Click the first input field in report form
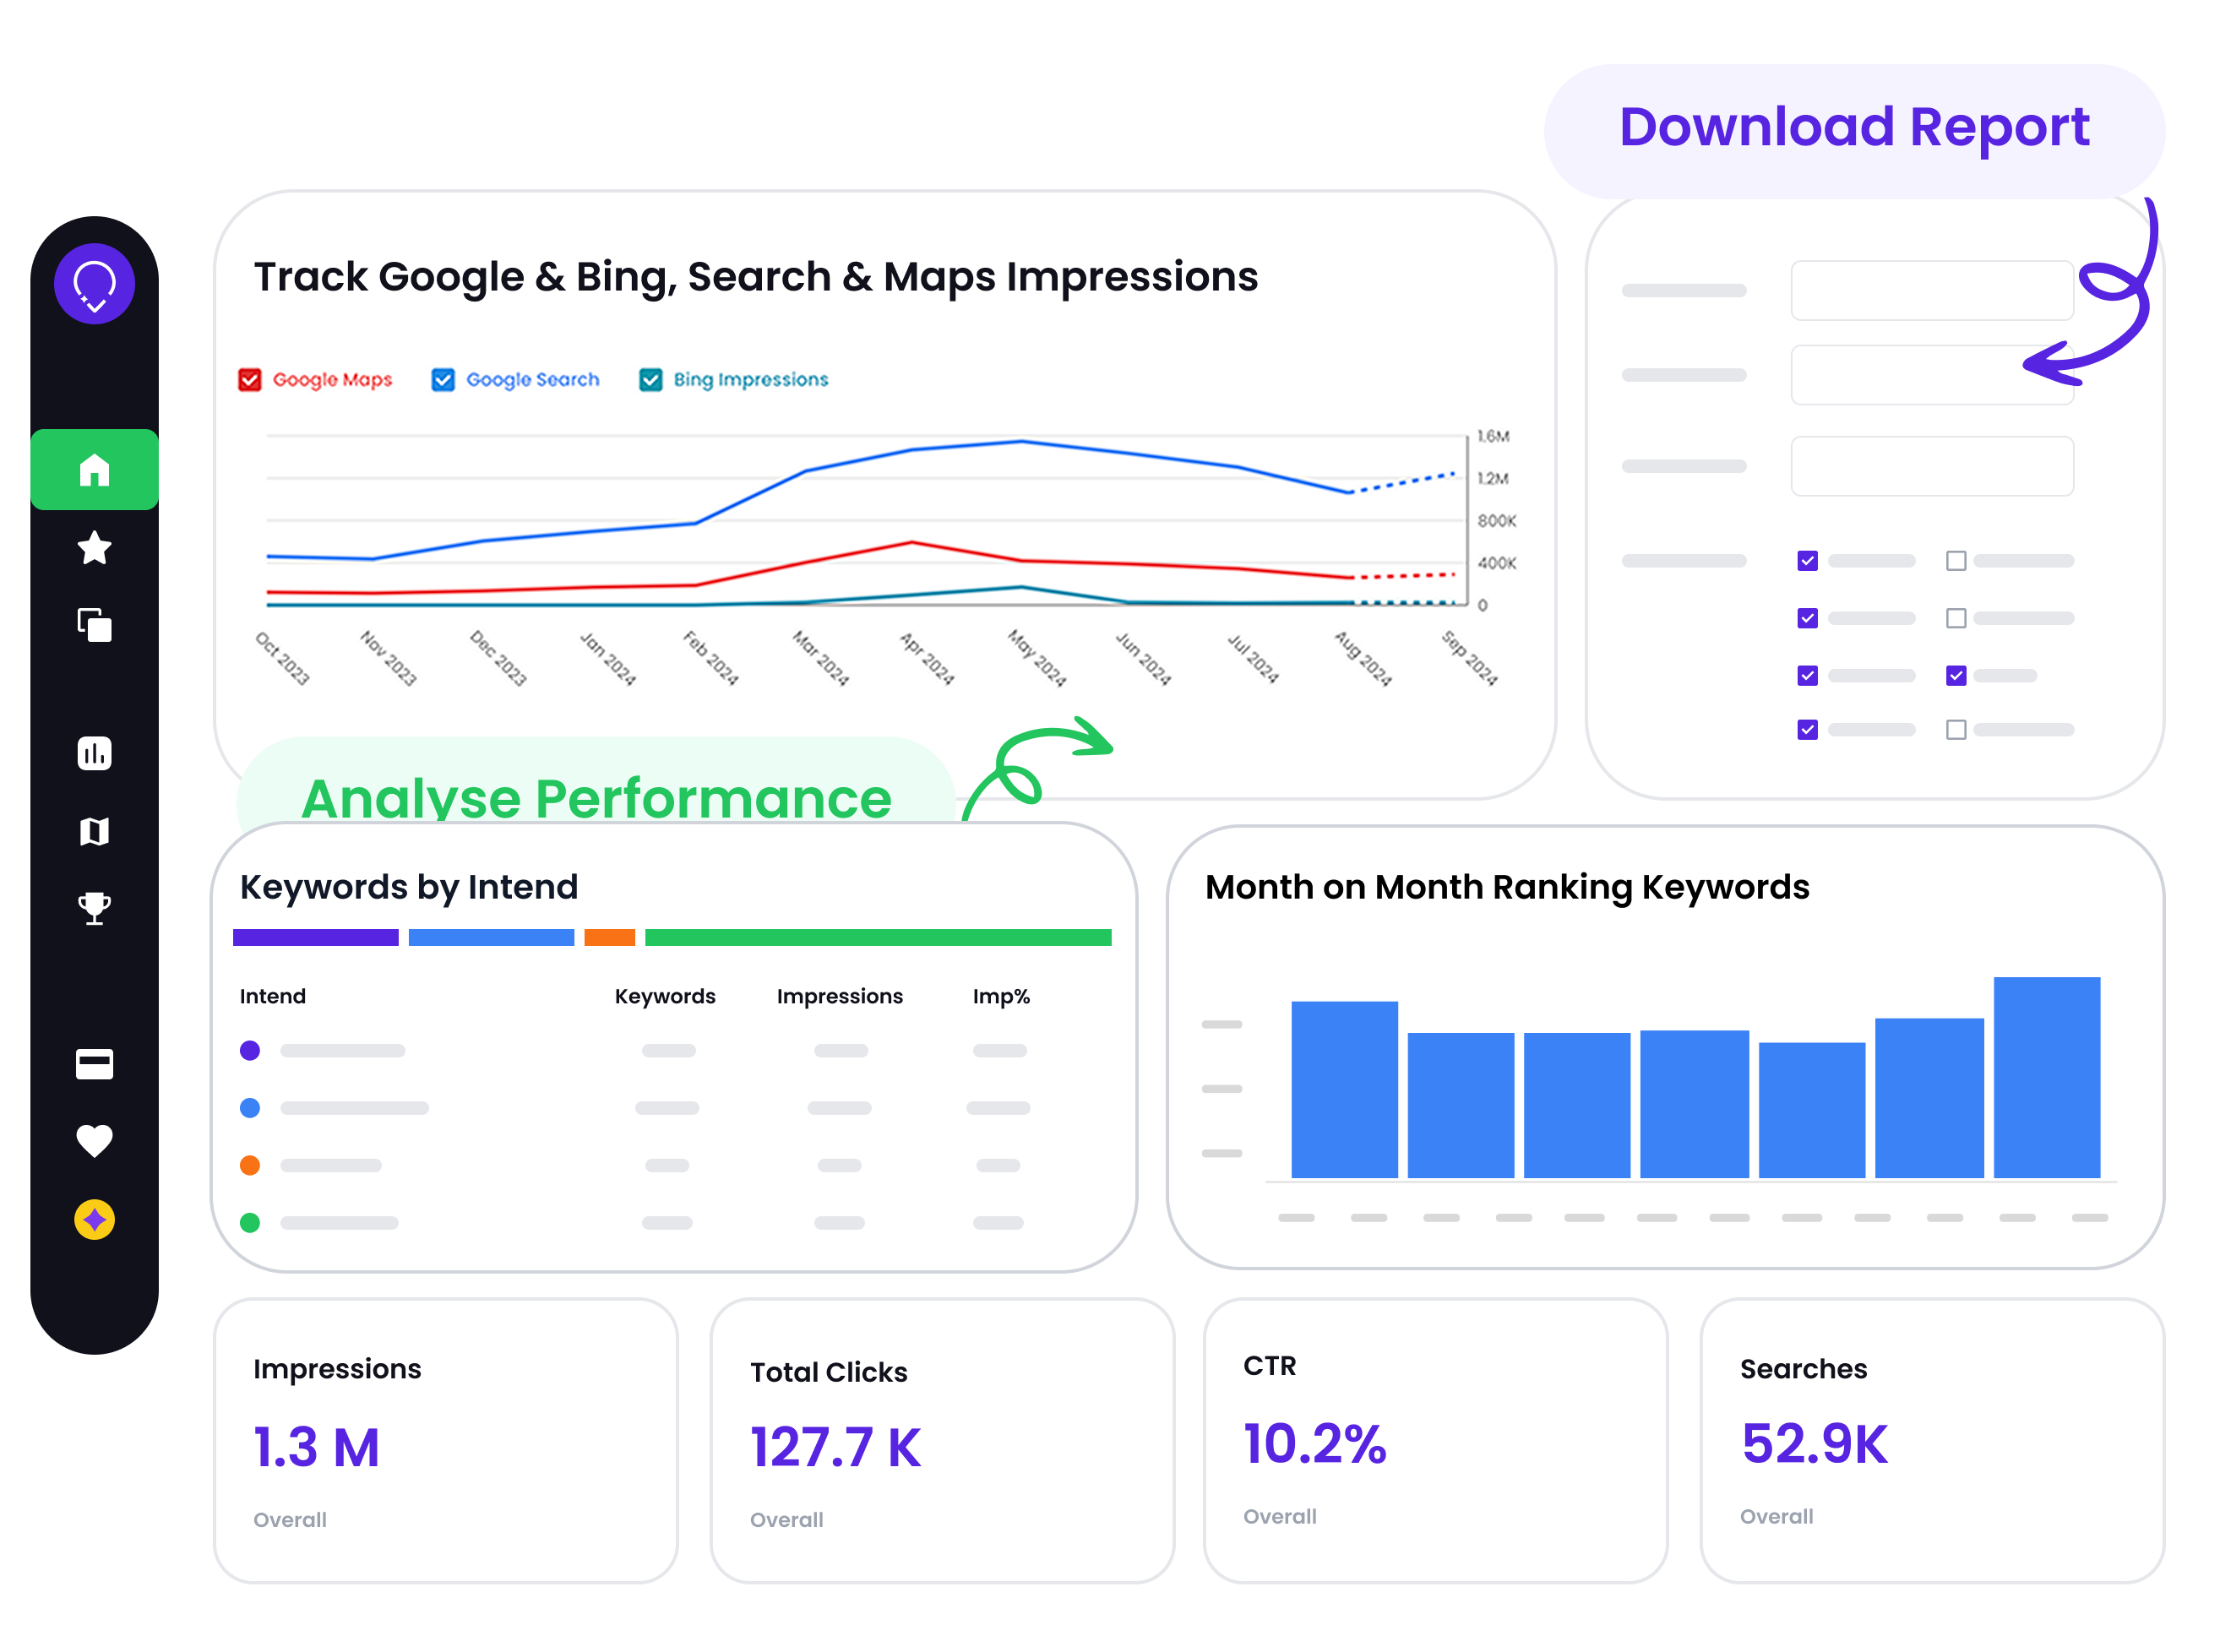2220x1652 pixels. click(1931, 291)
